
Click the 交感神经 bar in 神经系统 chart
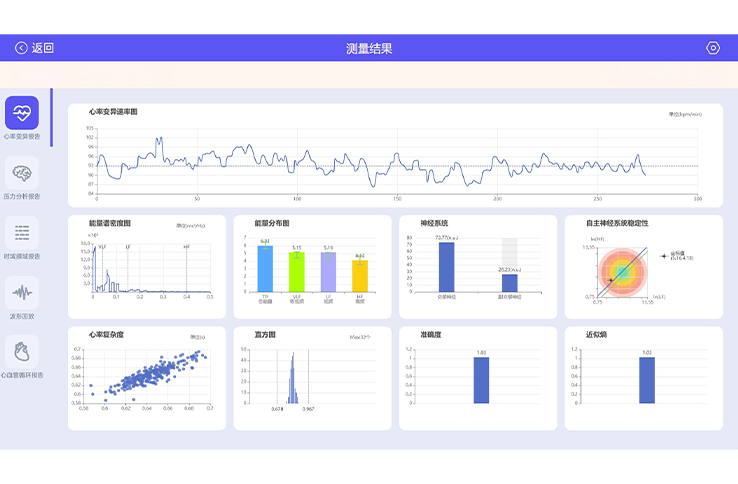(446, 267)
